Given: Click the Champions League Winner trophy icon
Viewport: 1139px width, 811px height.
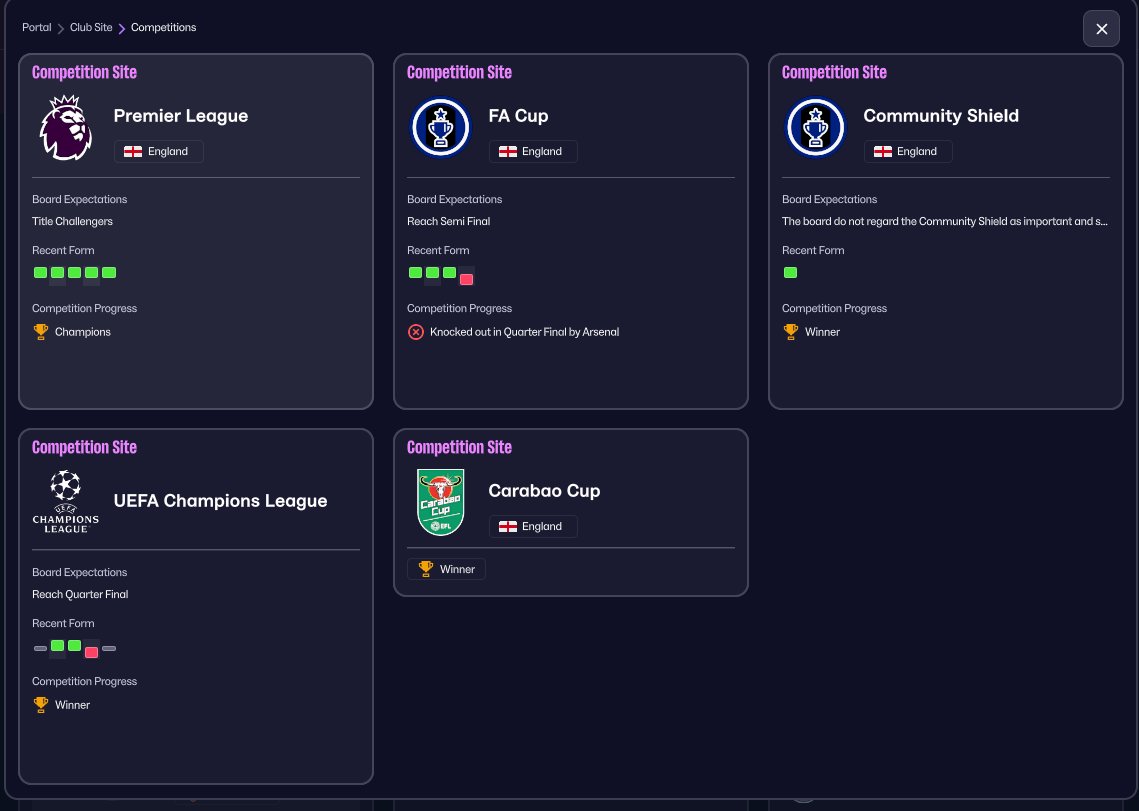Looking at the screenshot, I should coord(41,705).
